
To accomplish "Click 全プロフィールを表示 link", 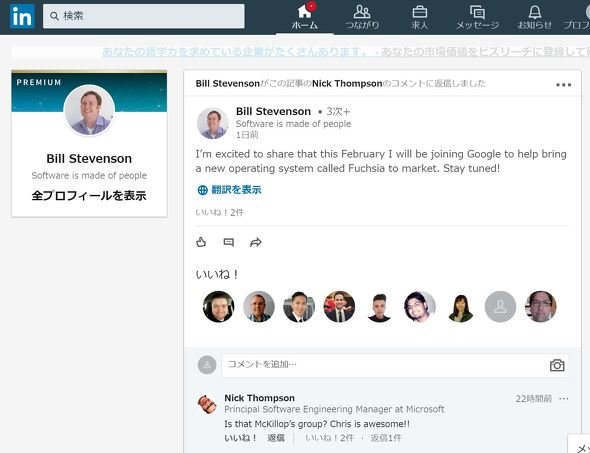I will (x=89, y=195).
